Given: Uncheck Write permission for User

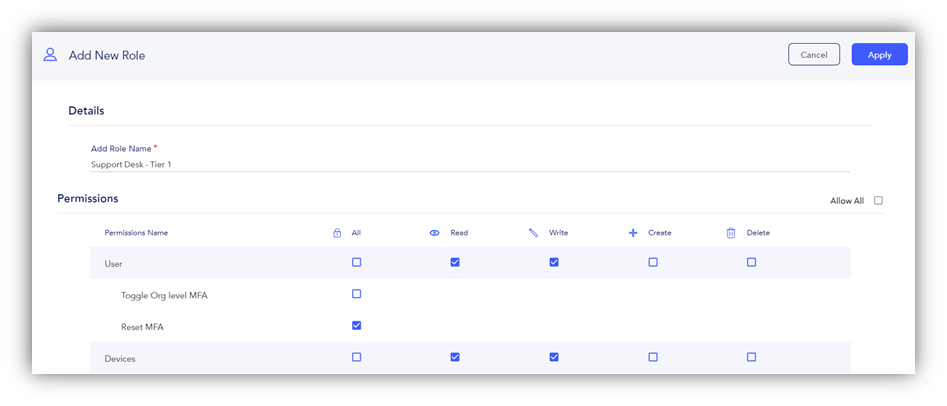Looking at the screenshot, I should [x=554, y=262].
